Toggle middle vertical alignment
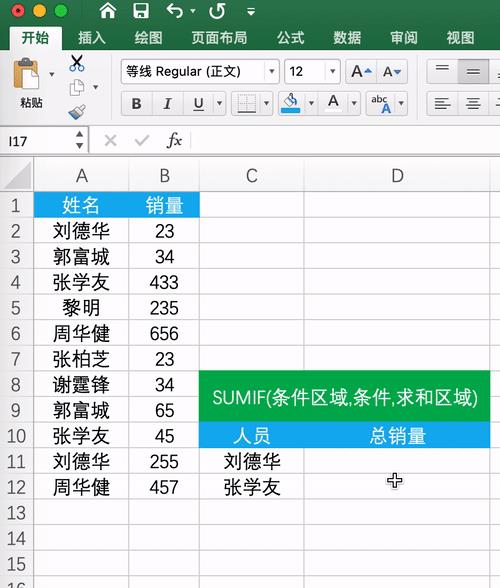Image resolution: width=500 pixels, height=588 pixels. pyautogui.click(x=473, y=71)
